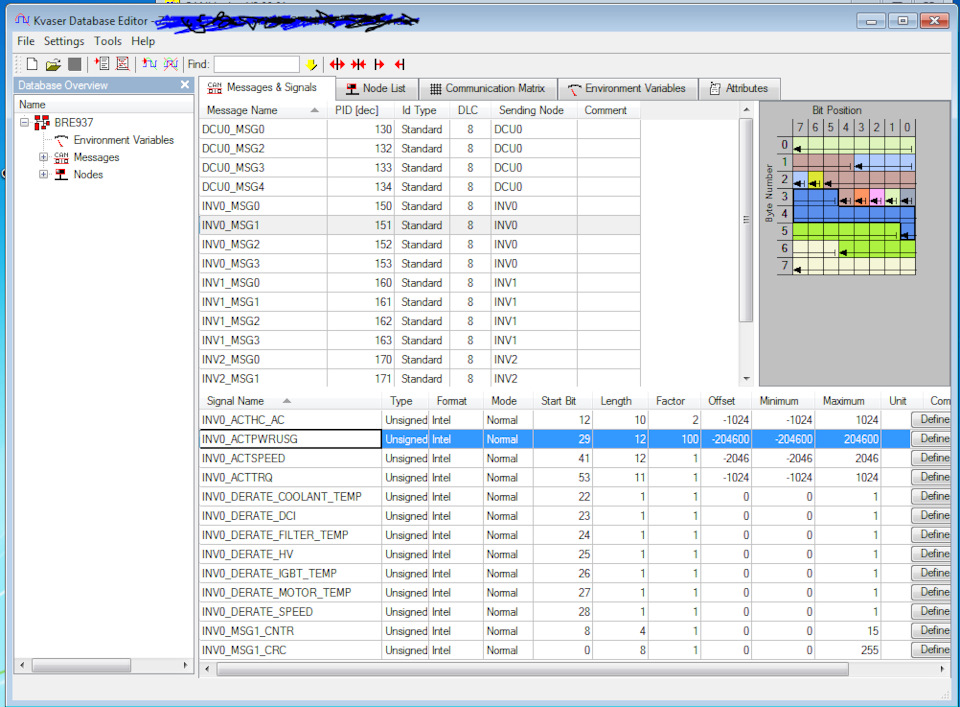Click the bright green byte 5 block
Image resolution: width=960 pixels, height=707 pixels.
(x=845, y=231)
